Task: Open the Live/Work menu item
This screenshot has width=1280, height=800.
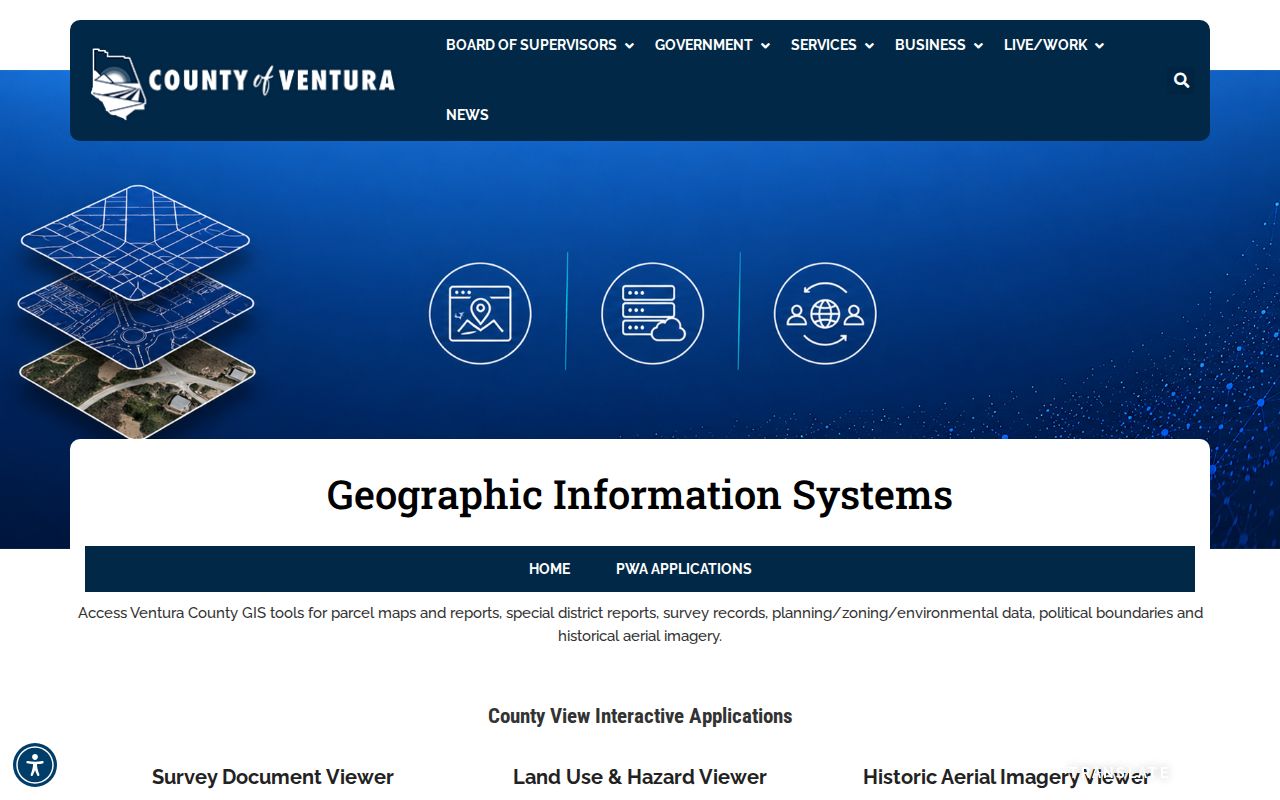Action: (x=1045, y=45)
